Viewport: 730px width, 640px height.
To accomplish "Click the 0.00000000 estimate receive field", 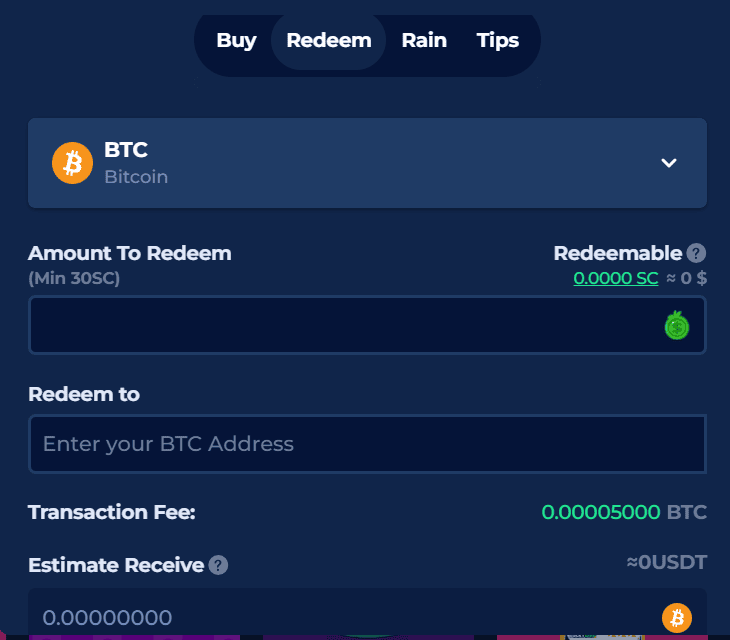I will coord(367,614).
